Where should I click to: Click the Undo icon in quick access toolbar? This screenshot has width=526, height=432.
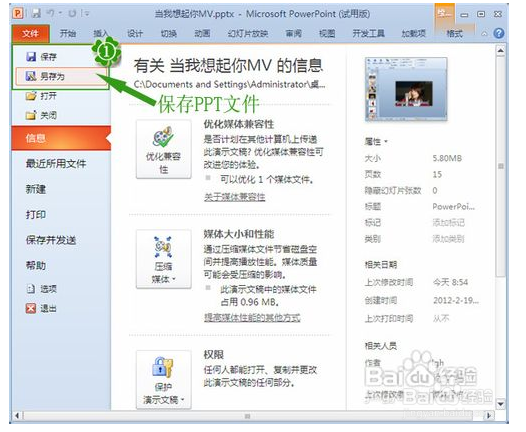click(50, 13)
